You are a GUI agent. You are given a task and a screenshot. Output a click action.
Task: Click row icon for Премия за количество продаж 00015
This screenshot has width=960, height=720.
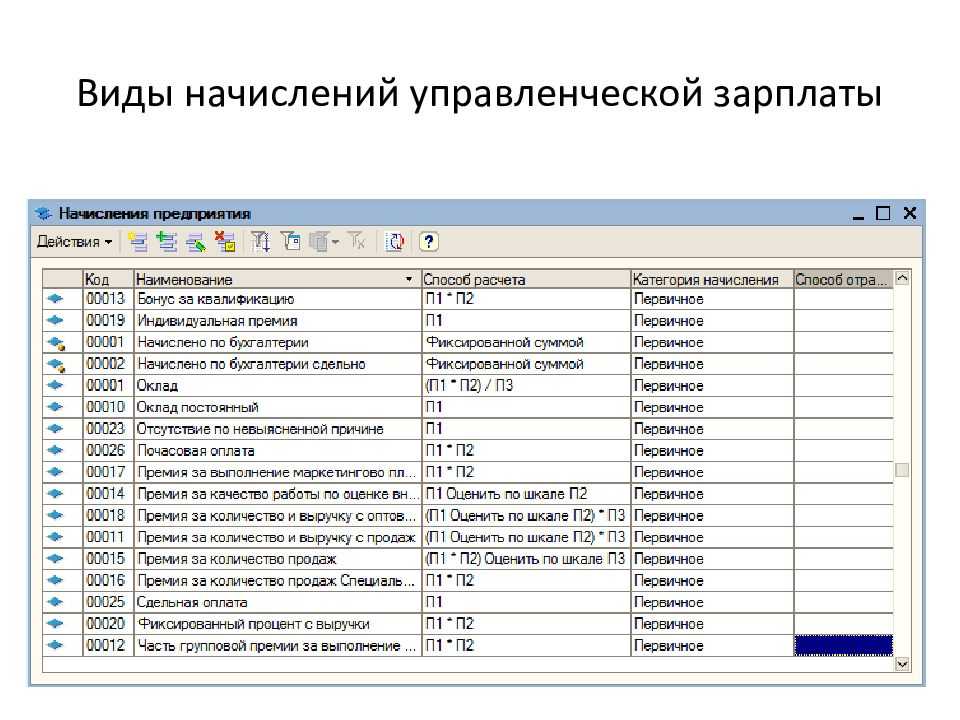pos(56,559)
